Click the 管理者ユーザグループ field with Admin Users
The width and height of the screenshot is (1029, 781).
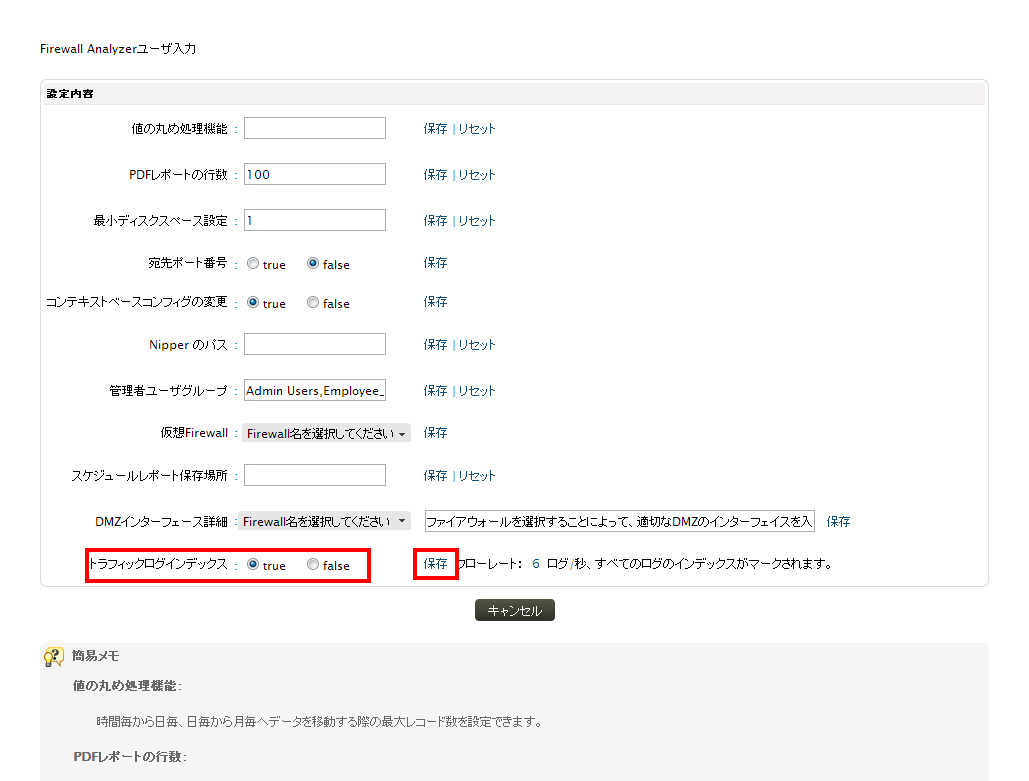click(x=315, y=390)
